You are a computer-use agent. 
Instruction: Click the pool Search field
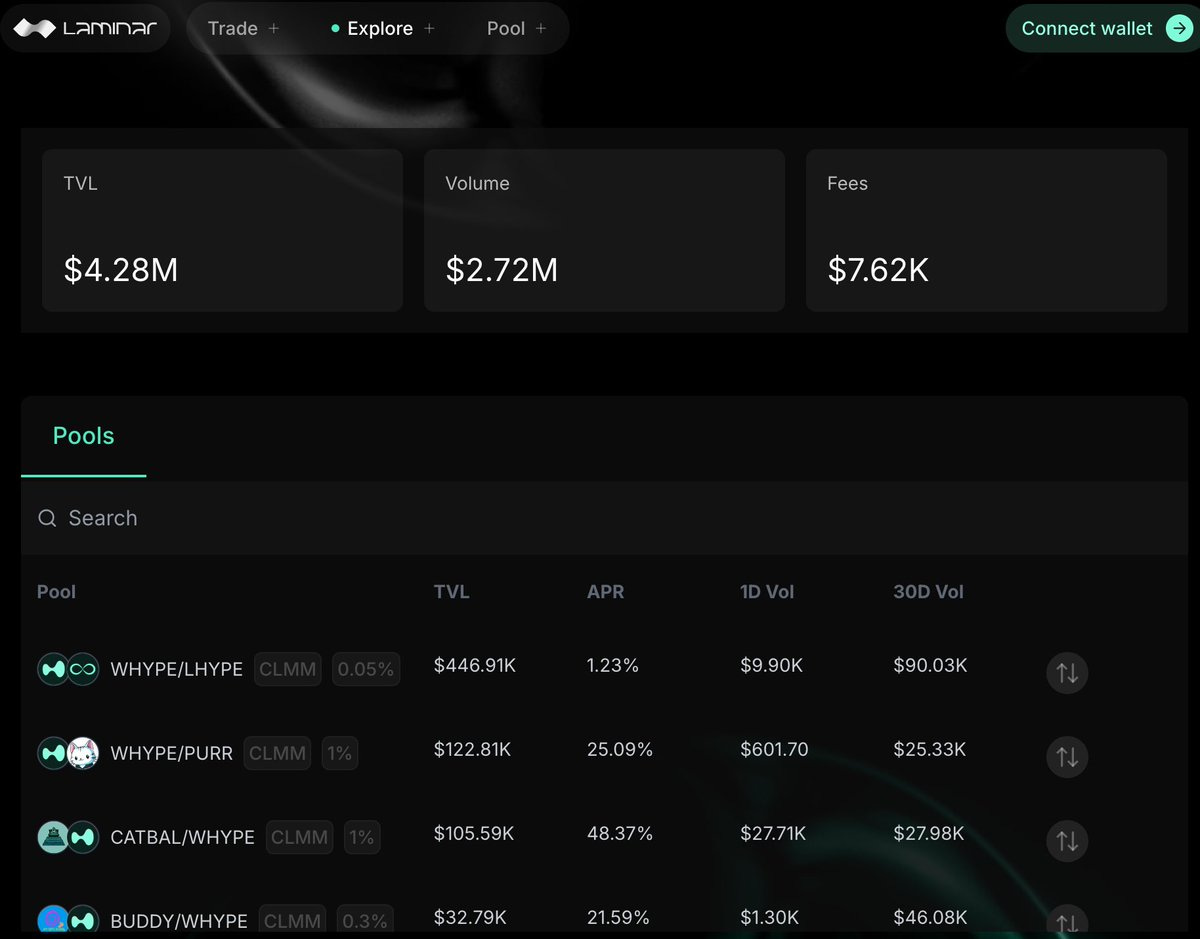pos(604,518)
